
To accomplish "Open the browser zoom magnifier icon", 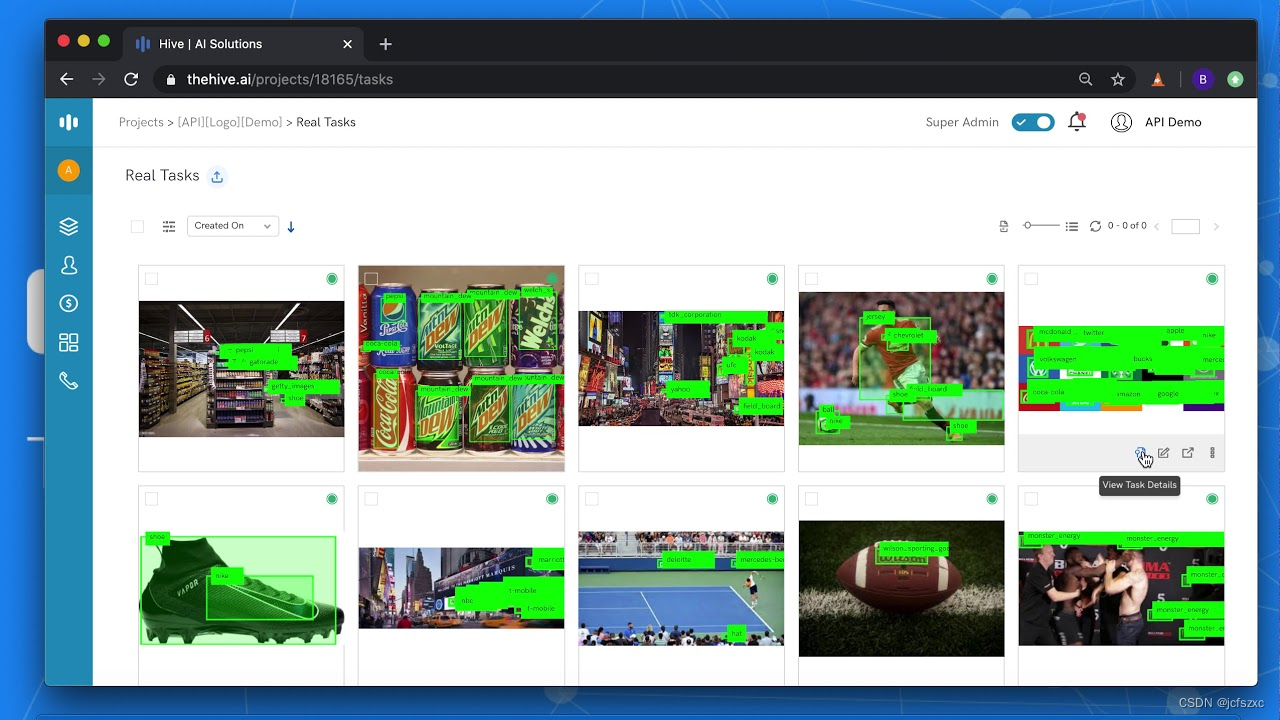I will click(x=1086, y=79).
